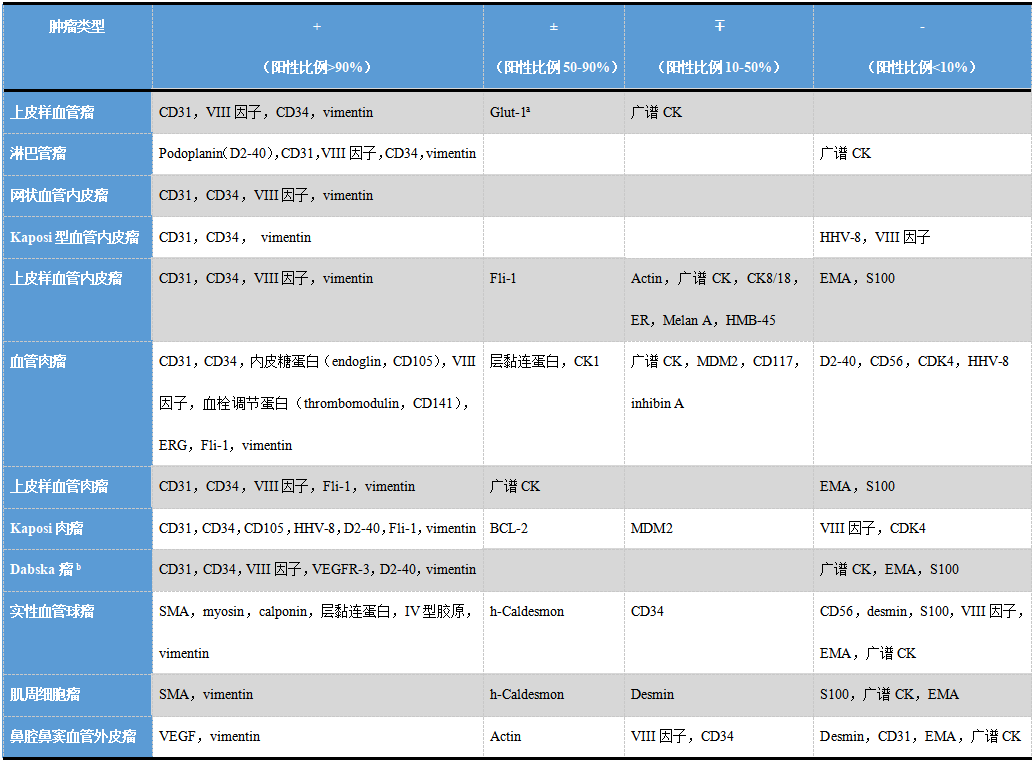Click the Kaposi 型血管内皮瘤 row label

[x=75, y=237]
